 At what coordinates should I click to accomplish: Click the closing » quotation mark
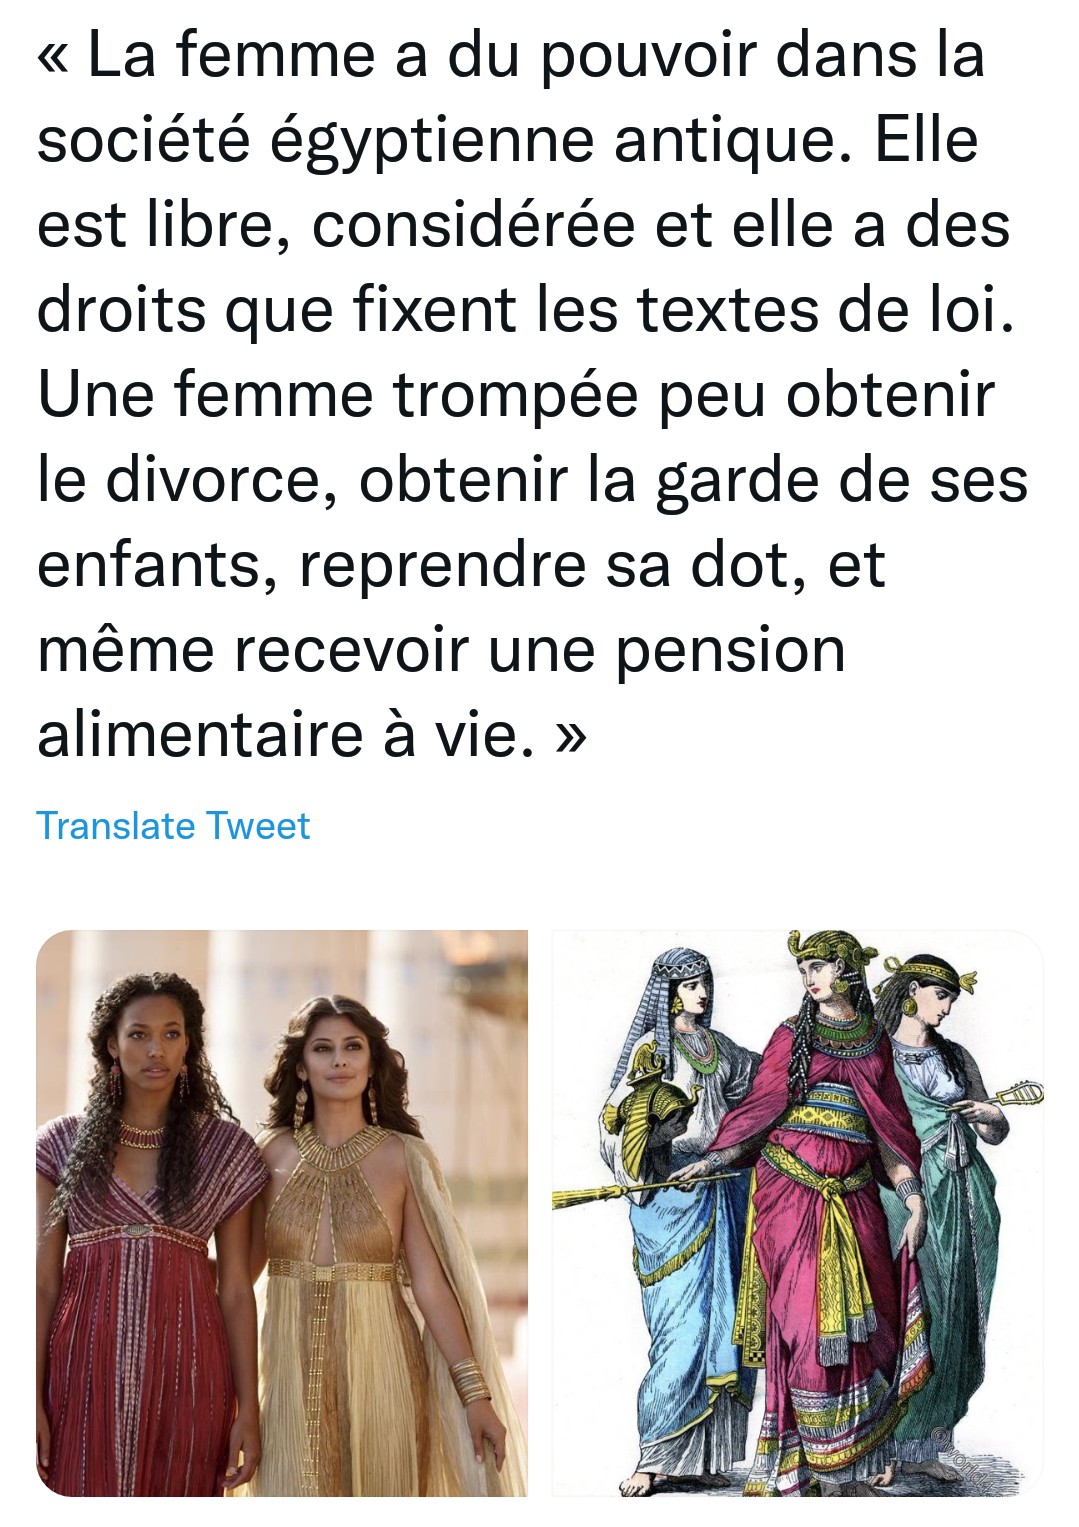click(569, 738)
